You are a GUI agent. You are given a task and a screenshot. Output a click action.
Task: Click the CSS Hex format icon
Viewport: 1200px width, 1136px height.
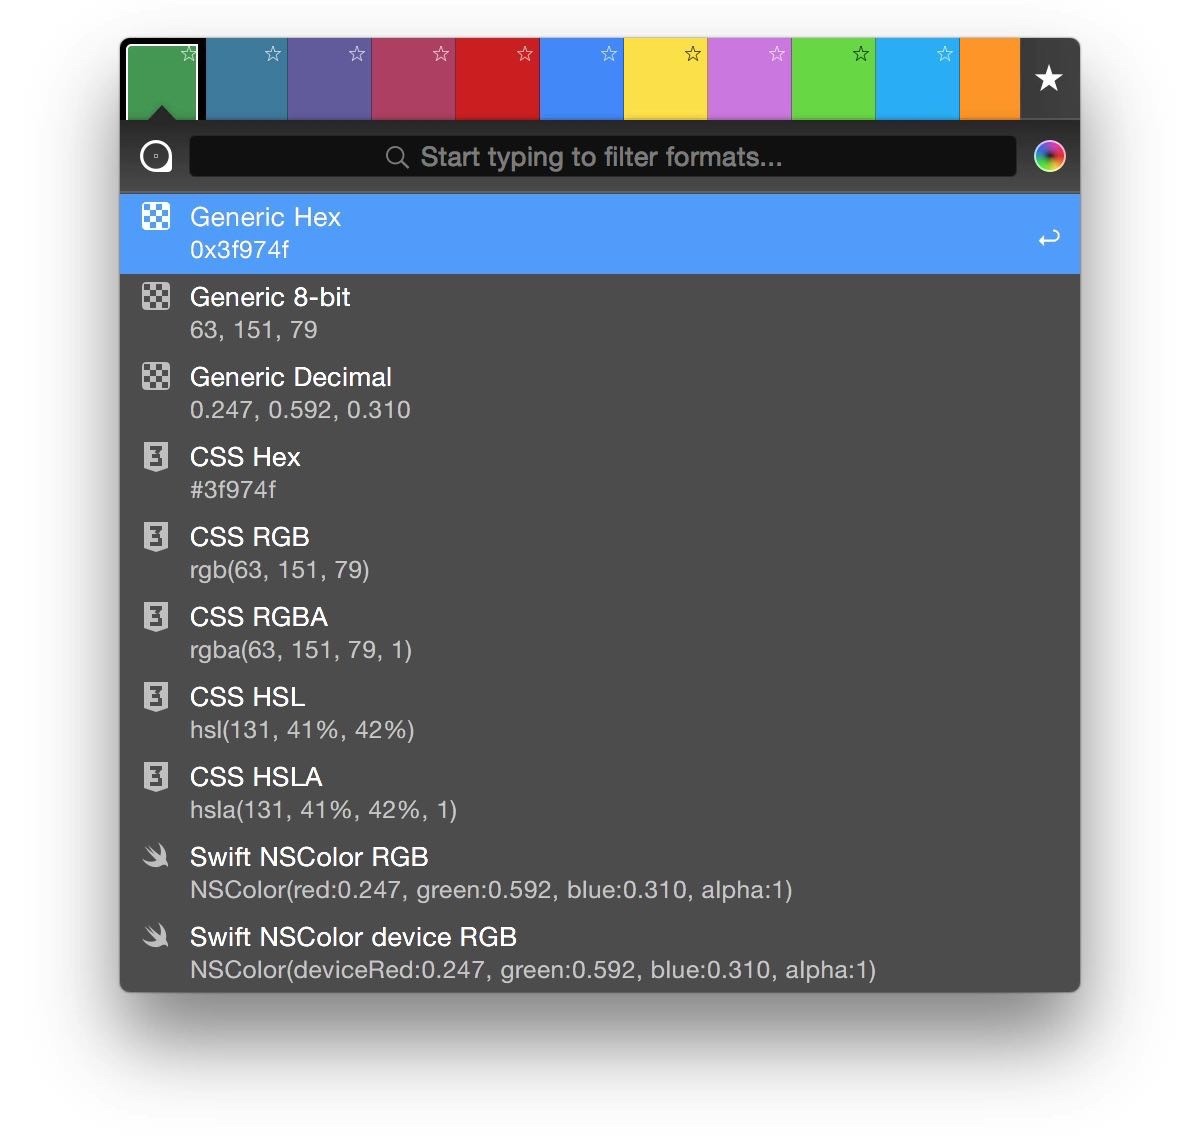click(156, 457)
